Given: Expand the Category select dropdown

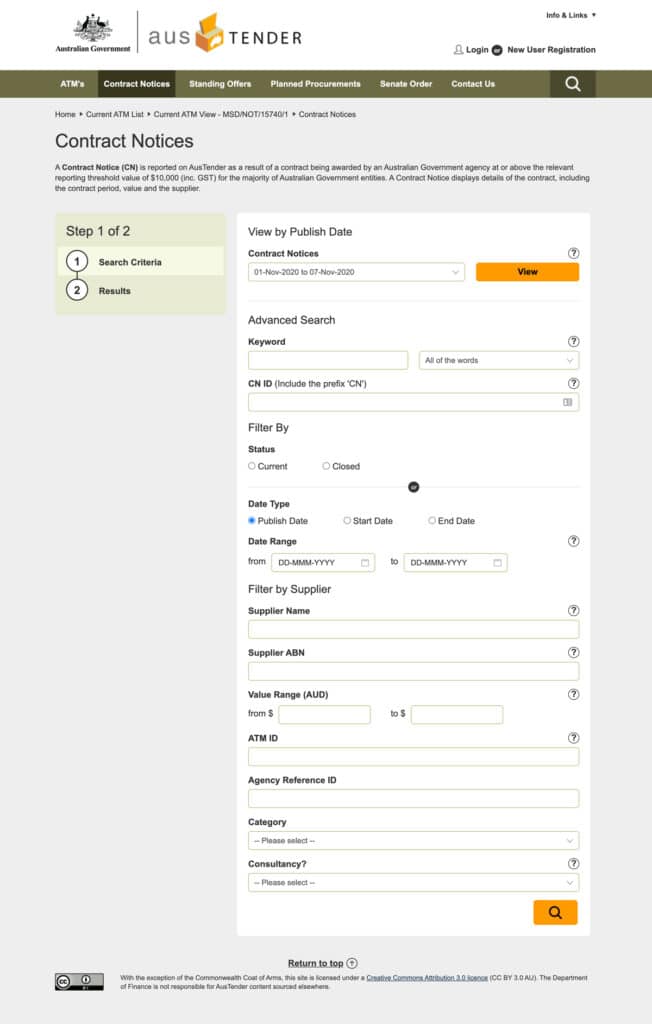Looking at the screenshot, I should pyautogui.click(x=413, y=841).
